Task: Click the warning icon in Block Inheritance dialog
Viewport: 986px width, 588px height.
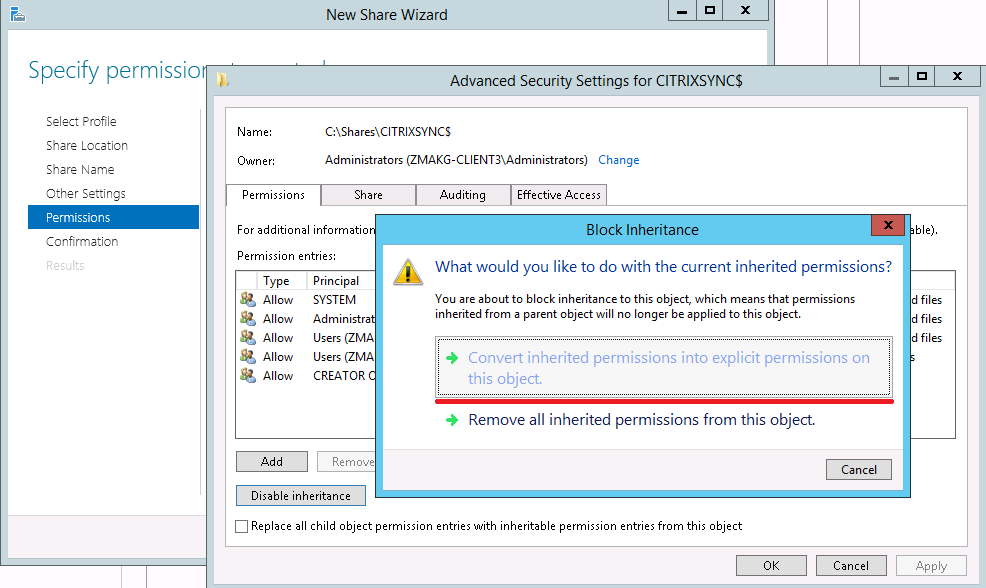Action: pyautogui.click(x=408, y=272)
